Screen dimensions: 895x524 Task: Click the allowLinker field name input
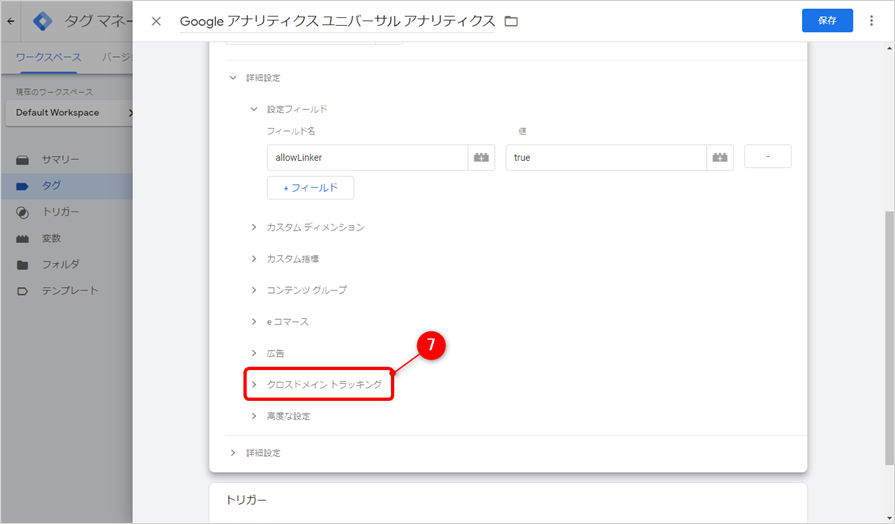tap(367, 158)
